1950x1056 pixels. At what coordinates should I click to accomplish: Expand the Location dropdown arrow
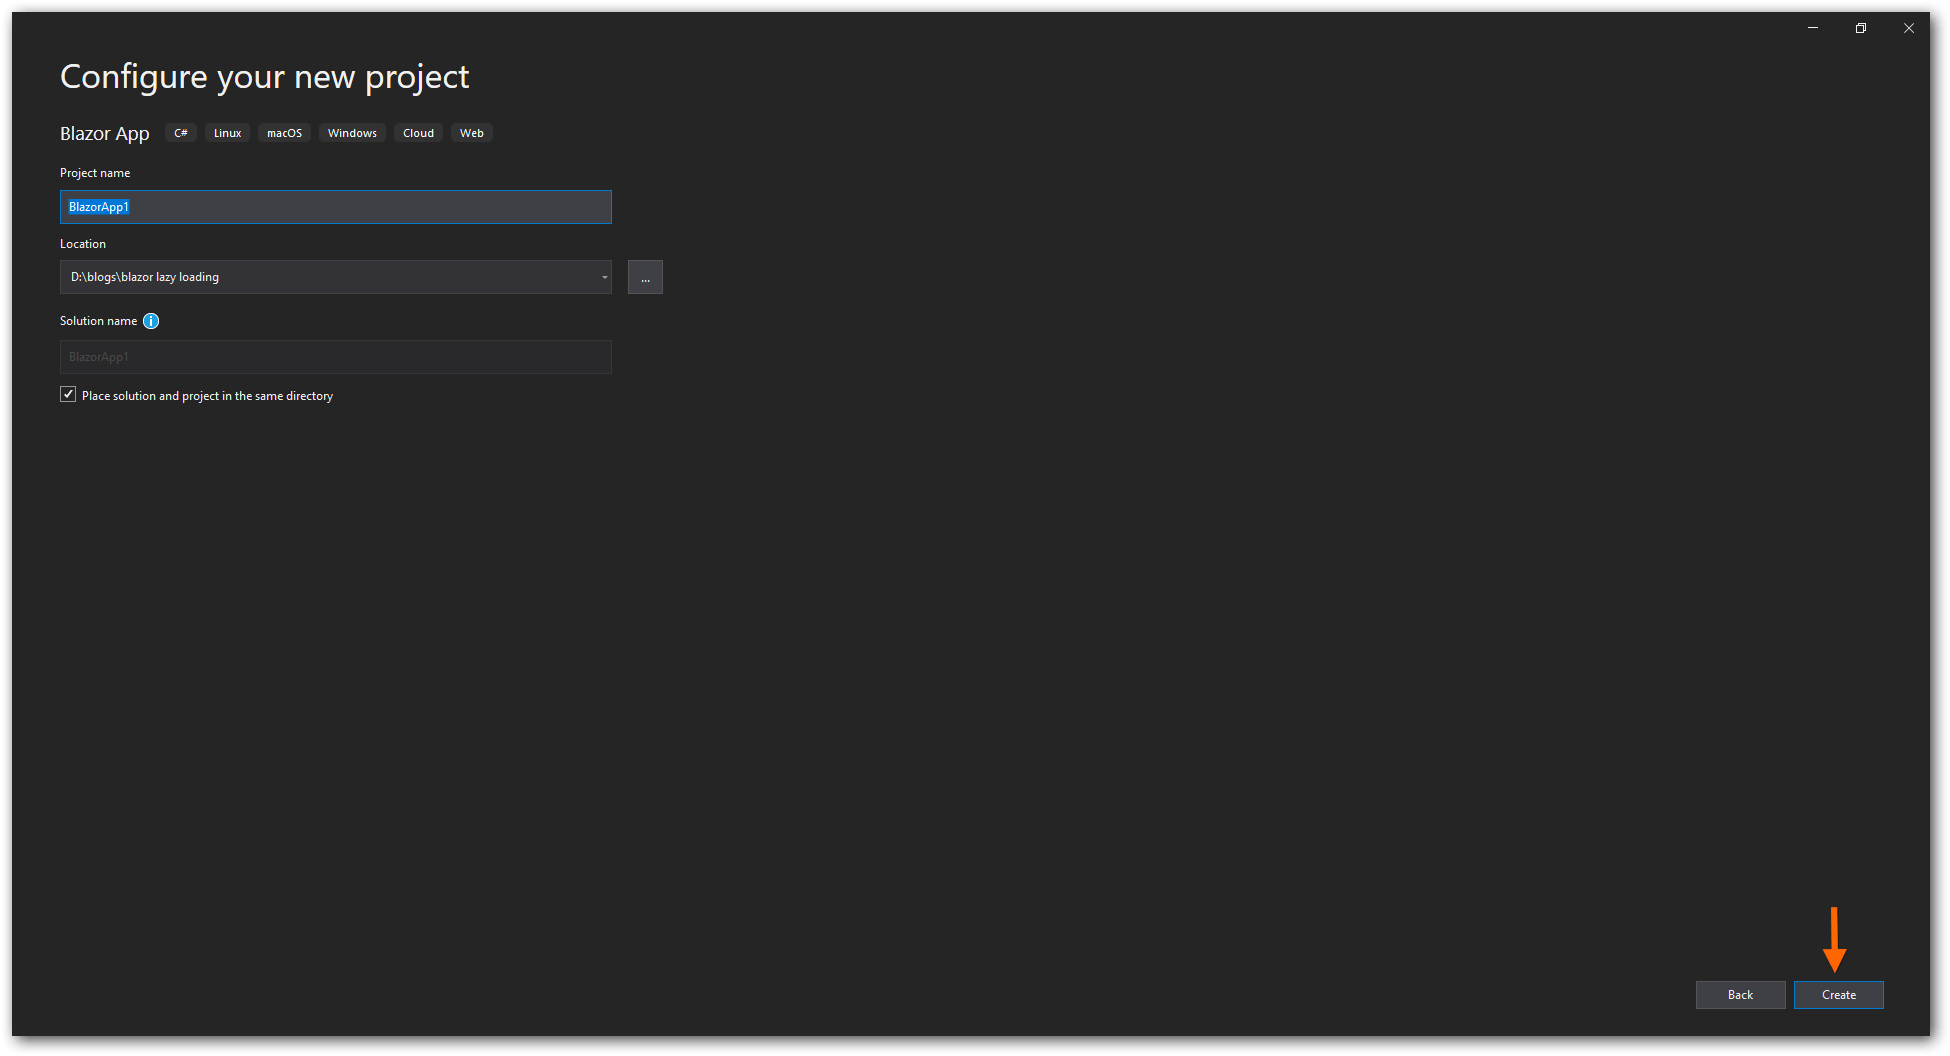coord(604,277)
